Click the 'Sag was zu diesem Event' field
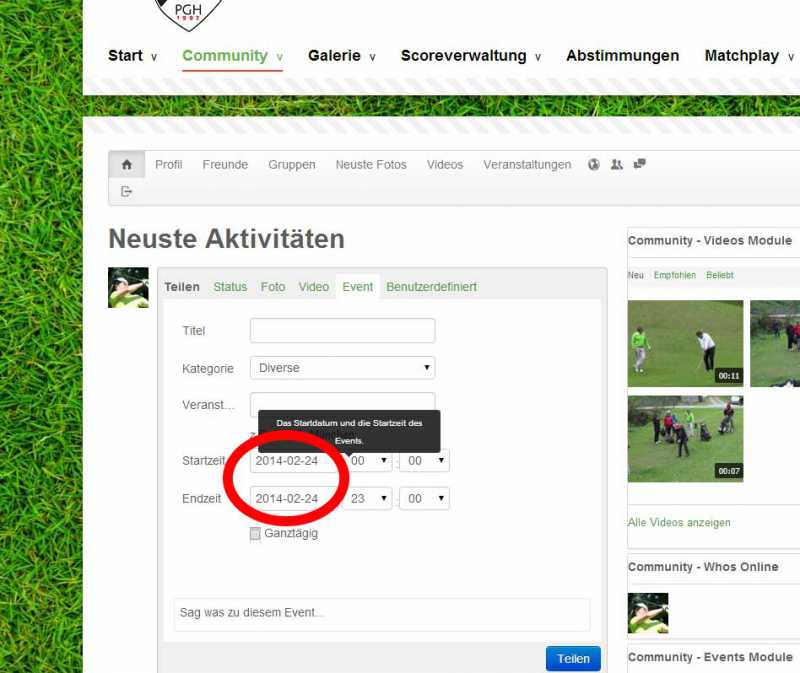The height and width of the screenshot is (673, 800). (x=382, y=613)
